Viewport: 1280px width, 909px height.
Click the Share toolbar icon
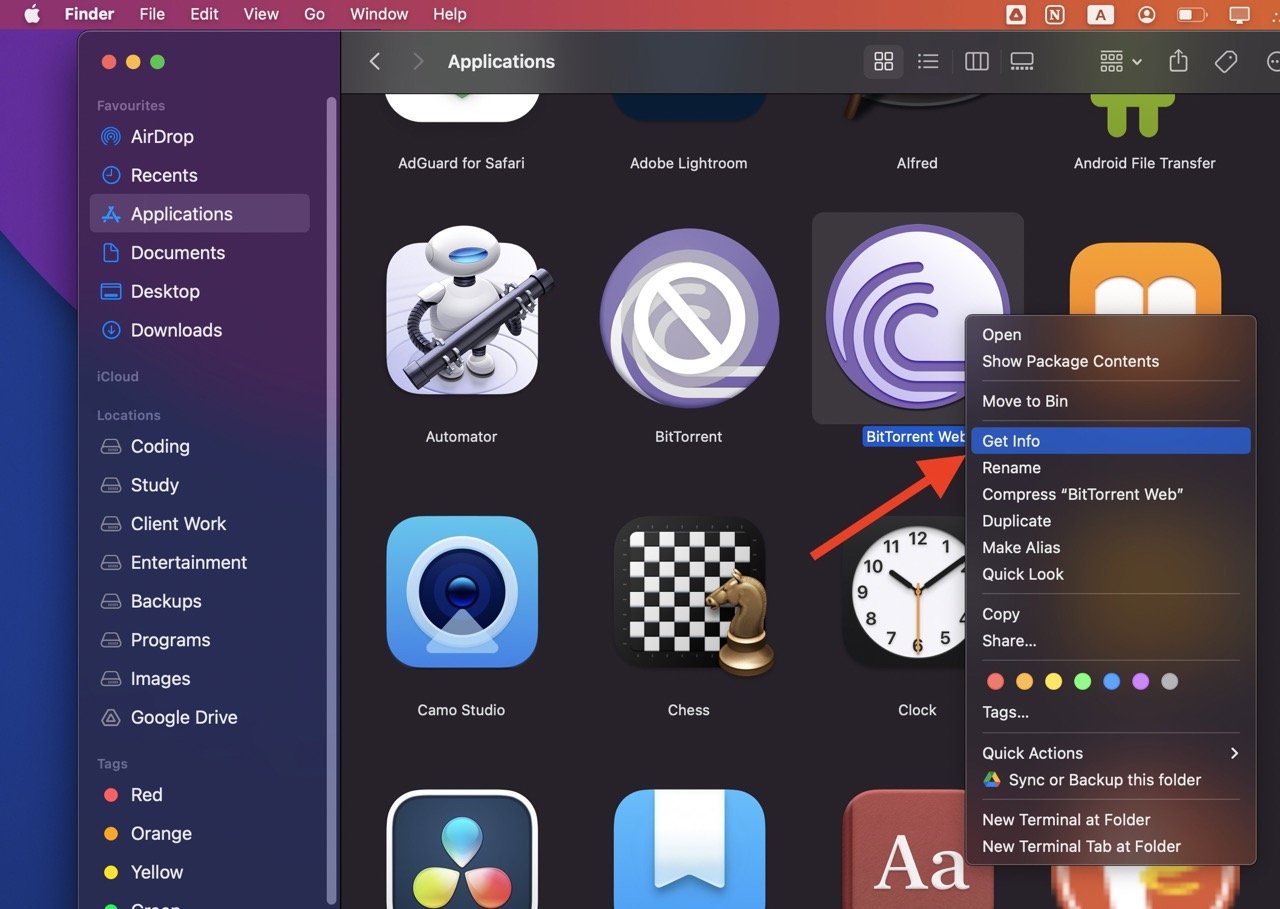pos(1178,61)
